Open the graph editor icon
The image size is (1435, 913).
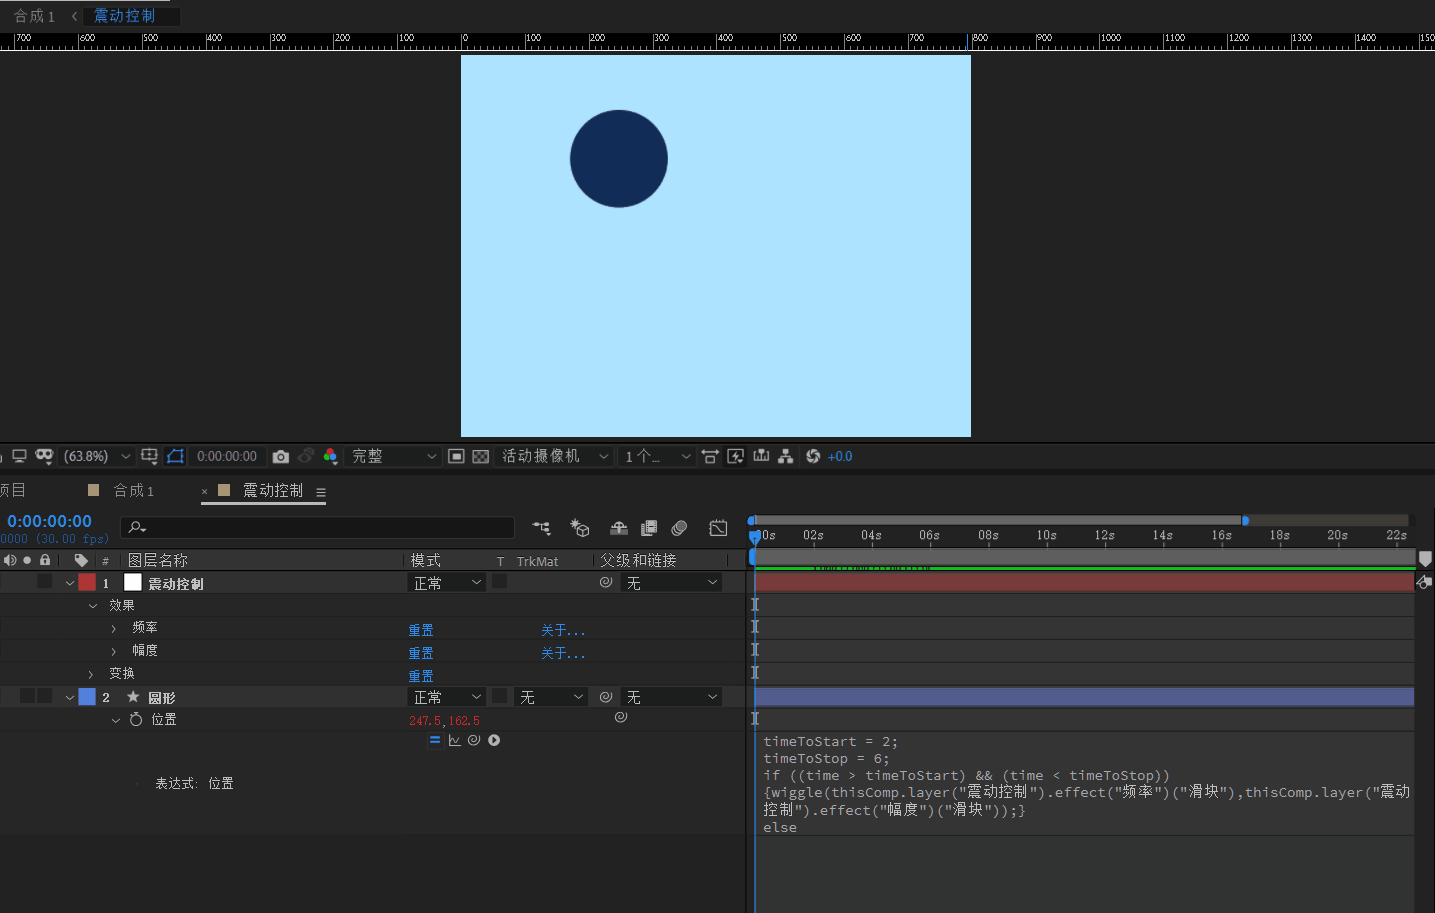point(718,528)
